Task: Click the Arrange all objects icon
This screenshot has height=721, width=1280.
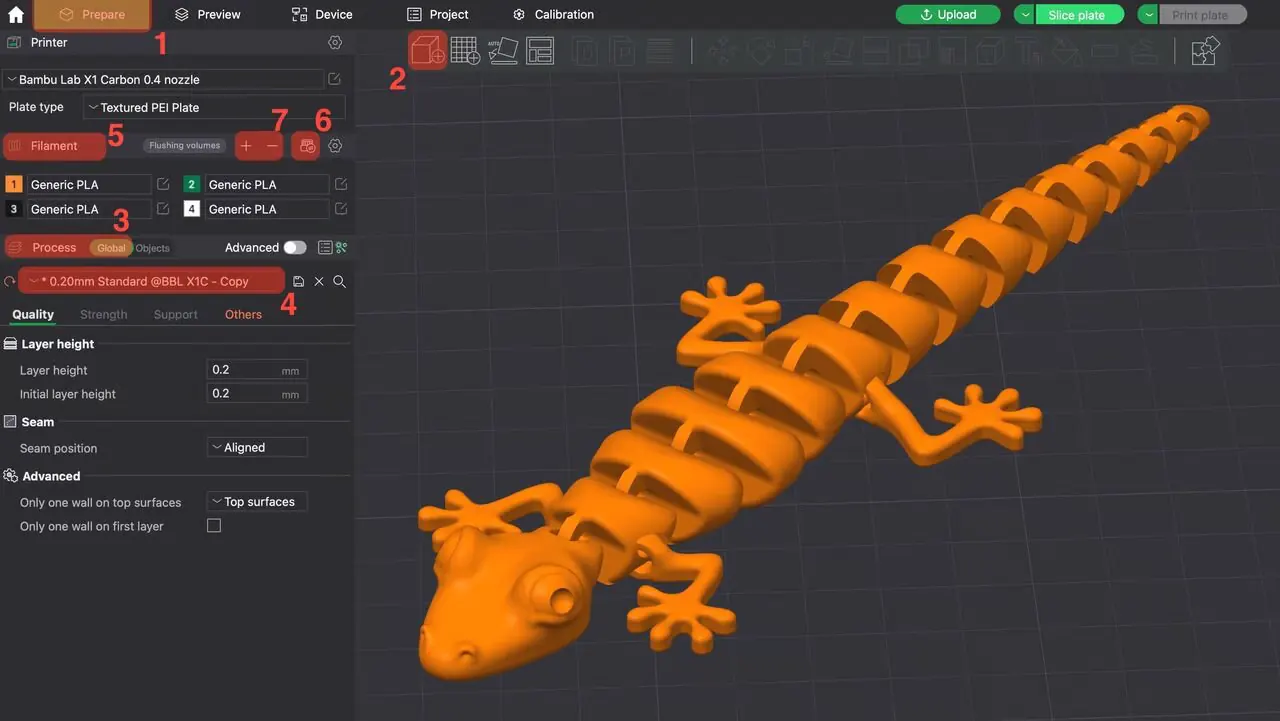Action: (540, 50)
